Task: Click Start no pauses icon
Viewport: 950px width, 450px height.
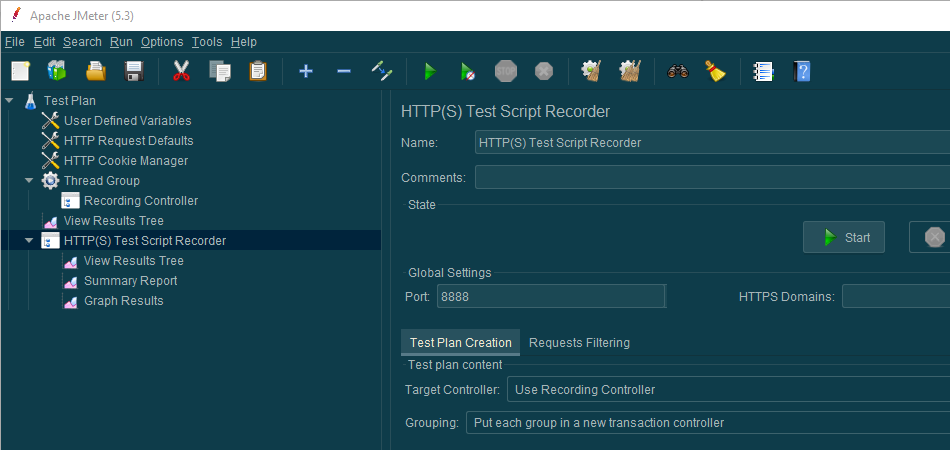Action: [467, 71]
